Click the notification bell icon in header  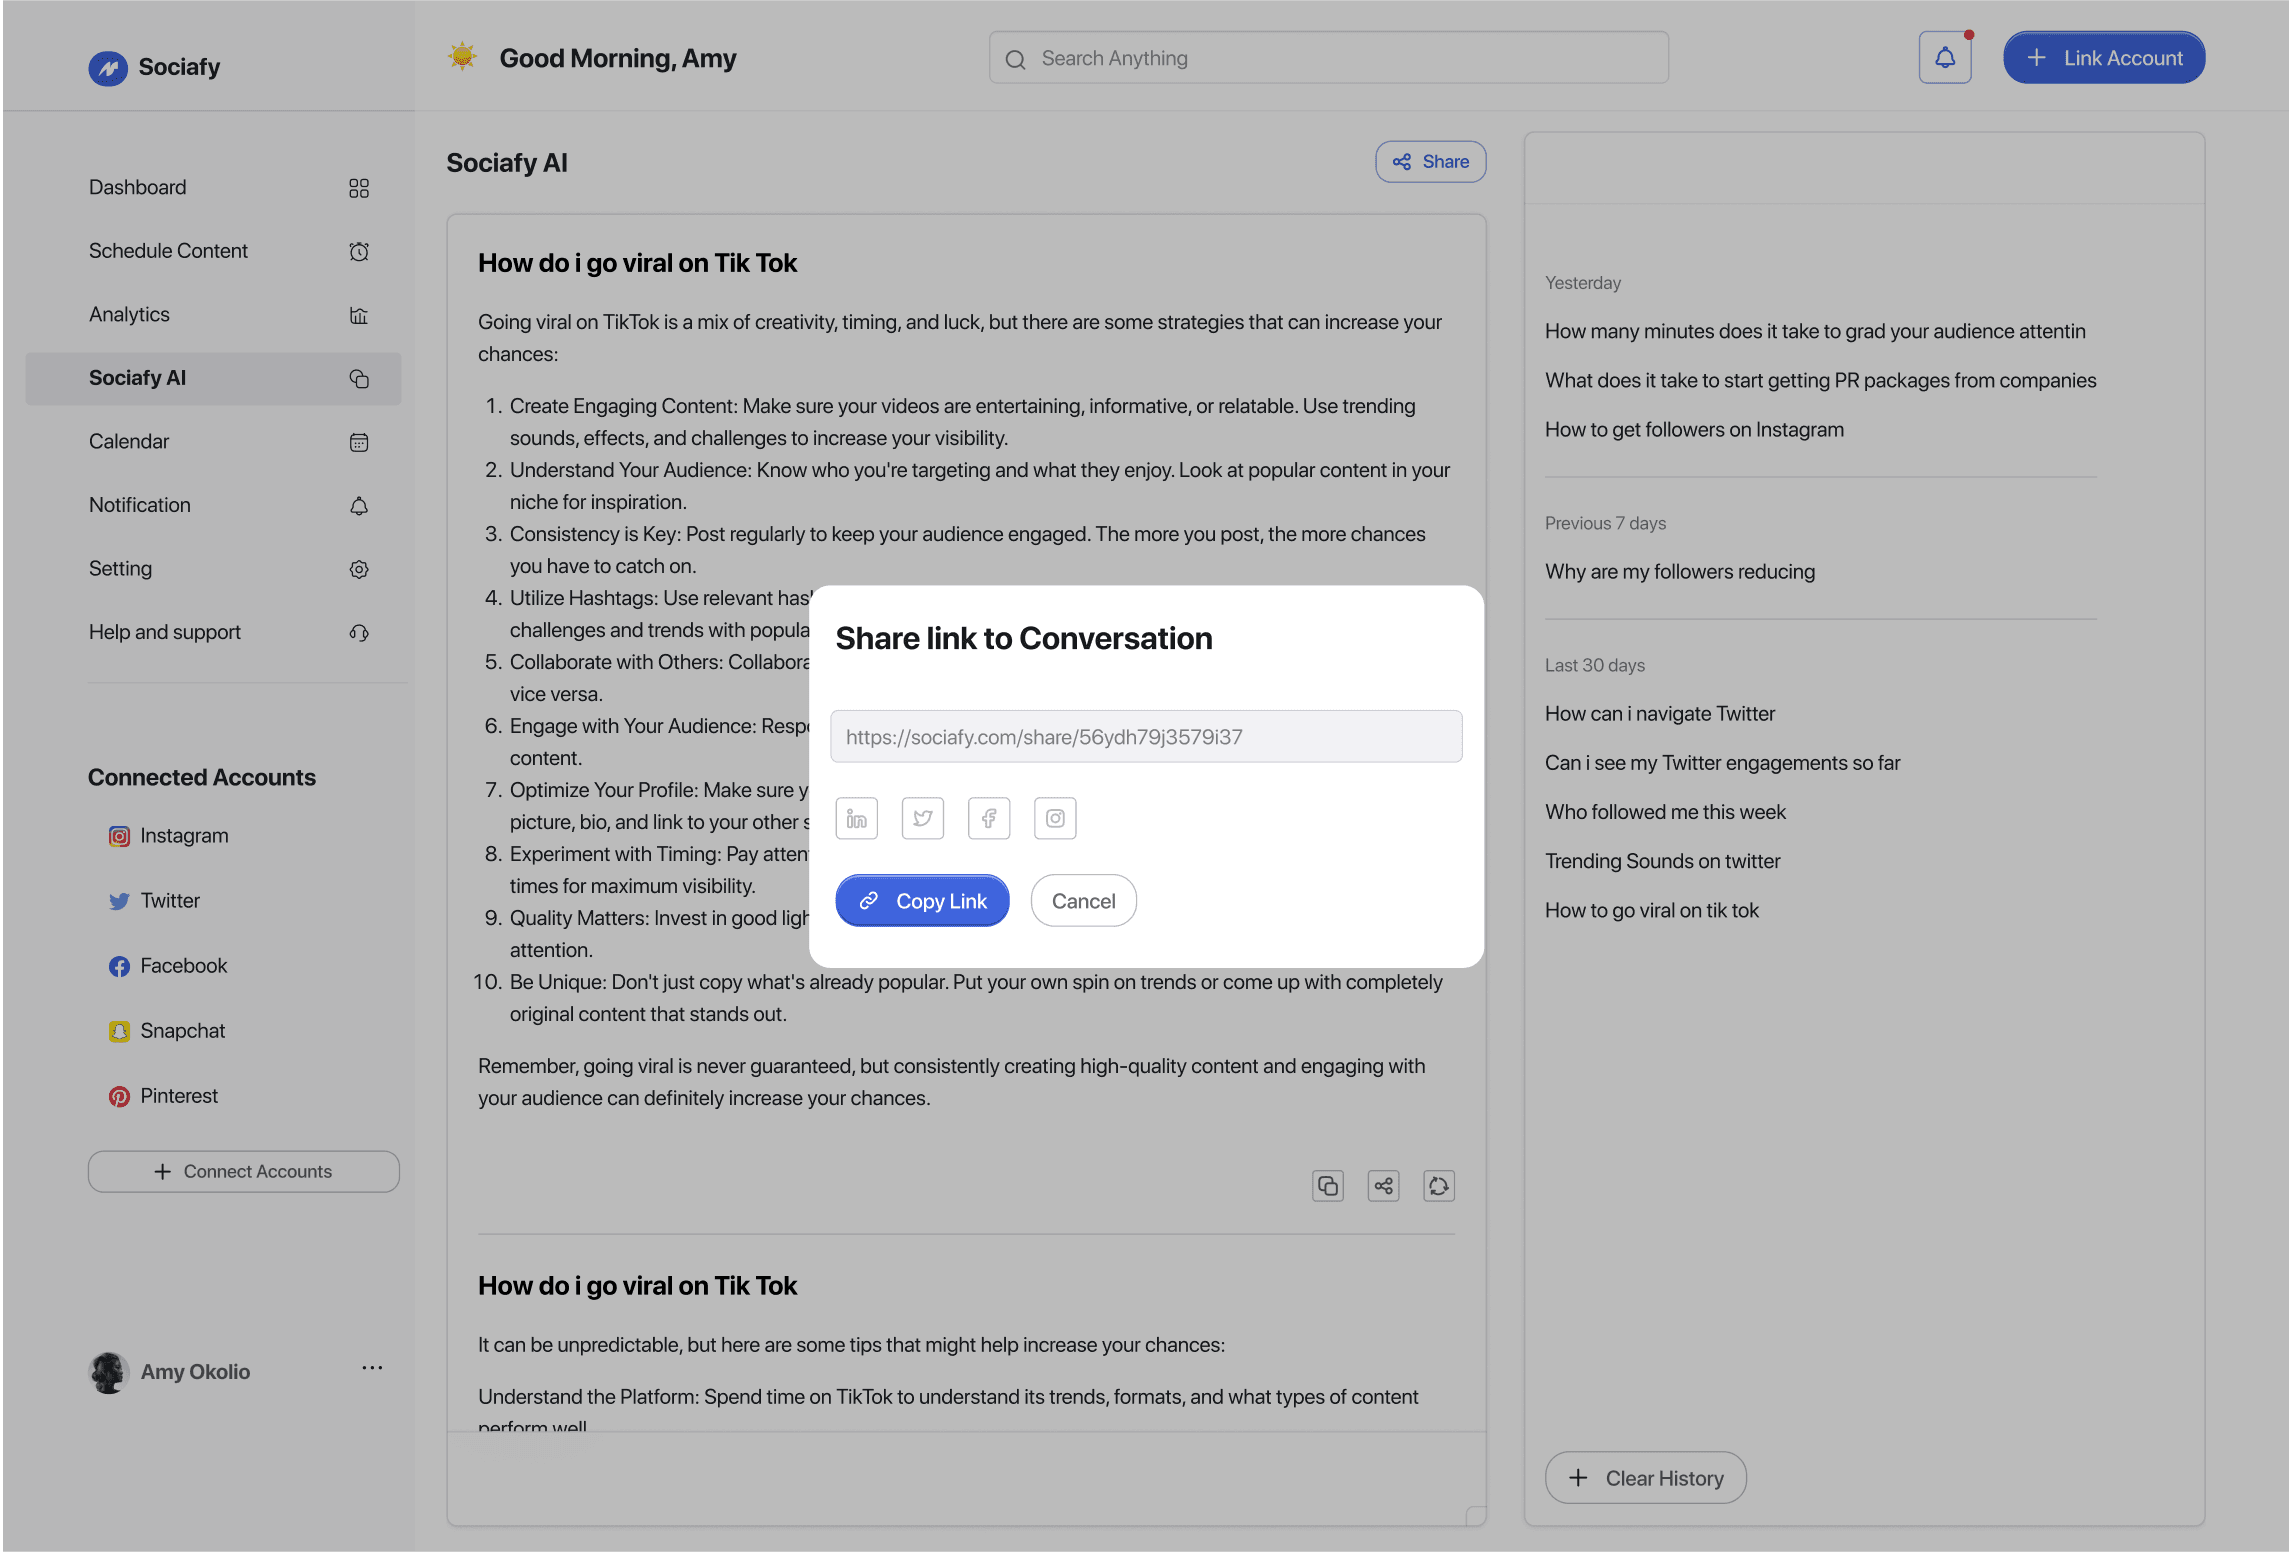coord(1944,58)
